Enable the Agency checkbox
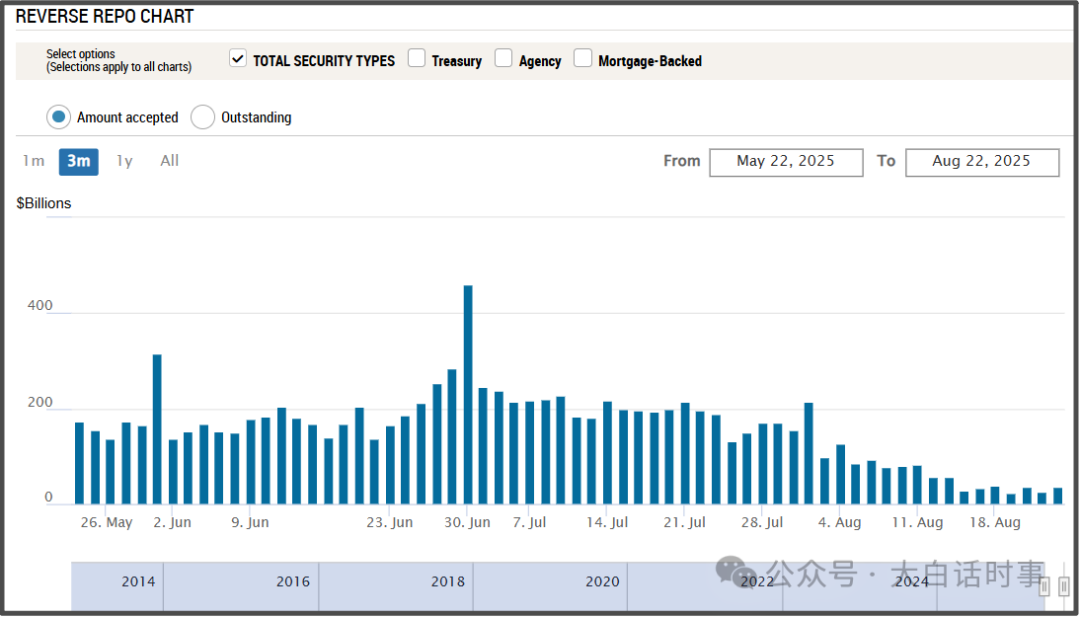The image size is (1080, 617). [503, 59]
